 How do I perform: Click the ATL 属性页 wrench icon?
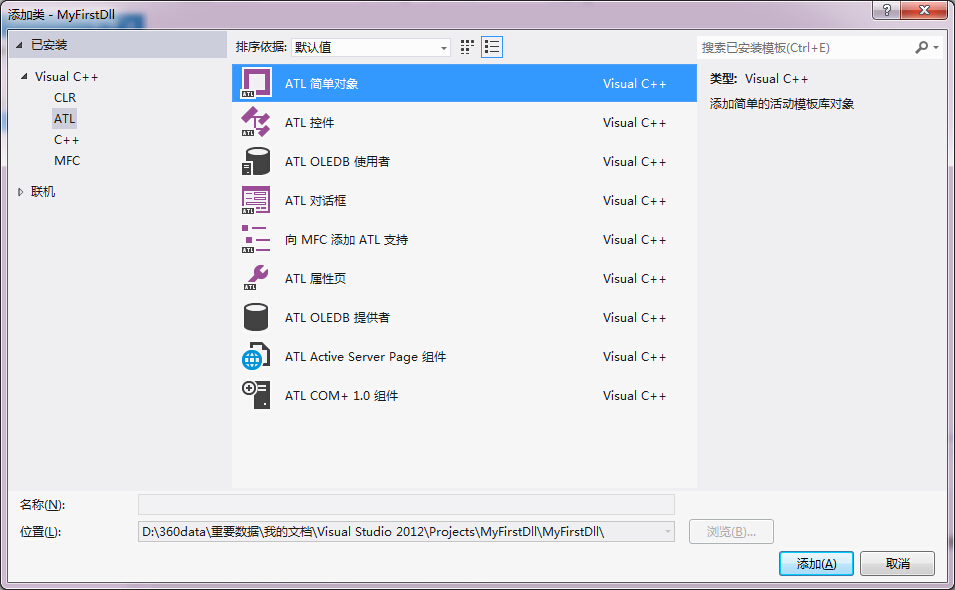pos(256,278)
